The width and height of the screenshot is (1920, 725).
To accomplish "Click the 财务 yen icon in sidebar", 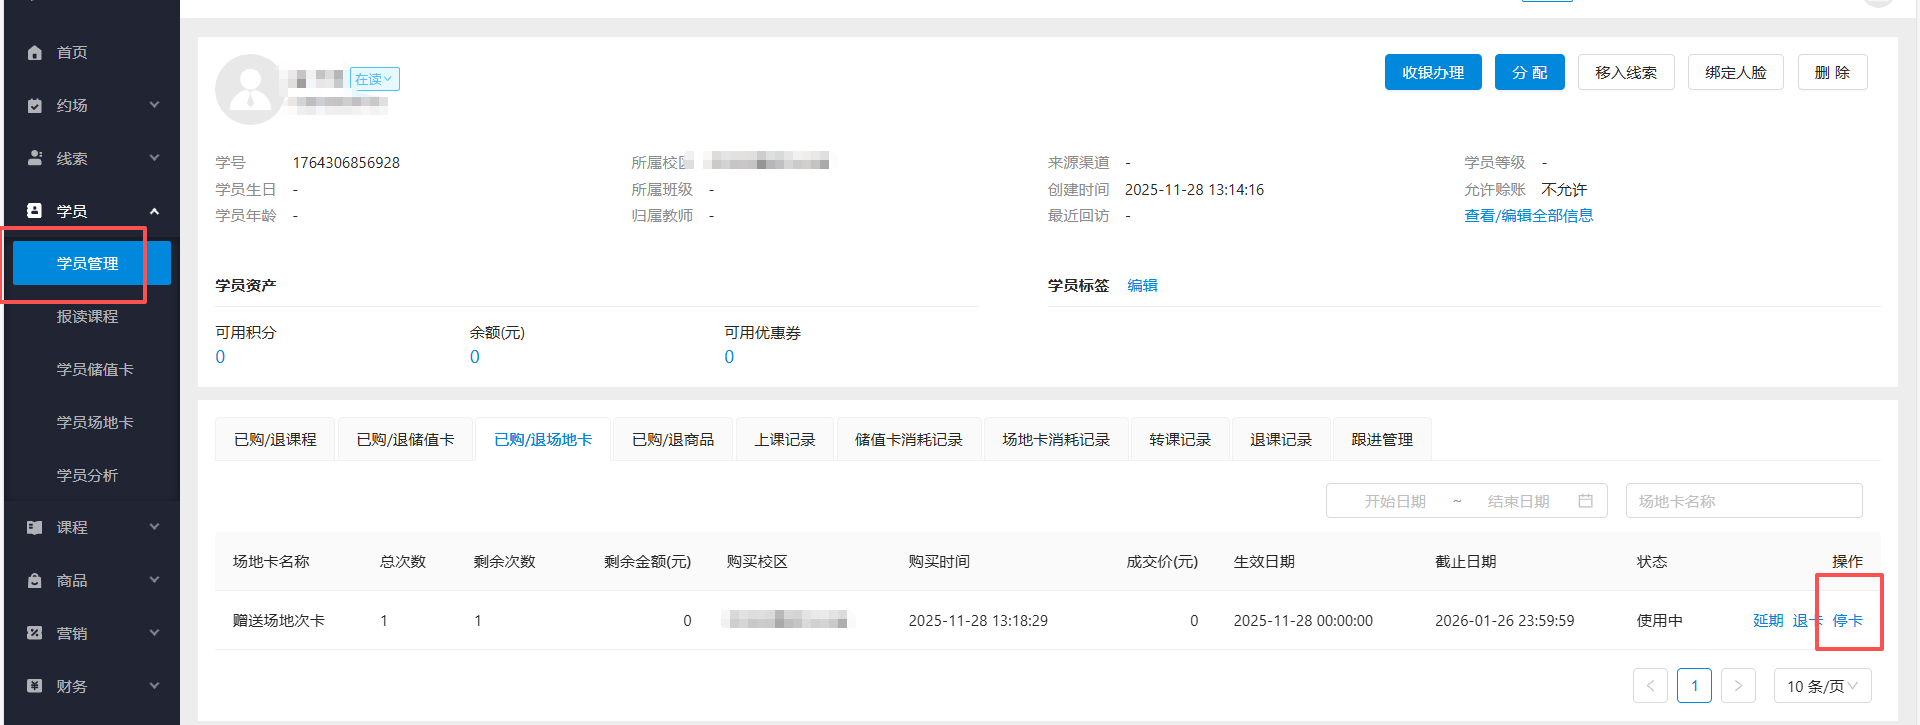I will pos(35,686).
